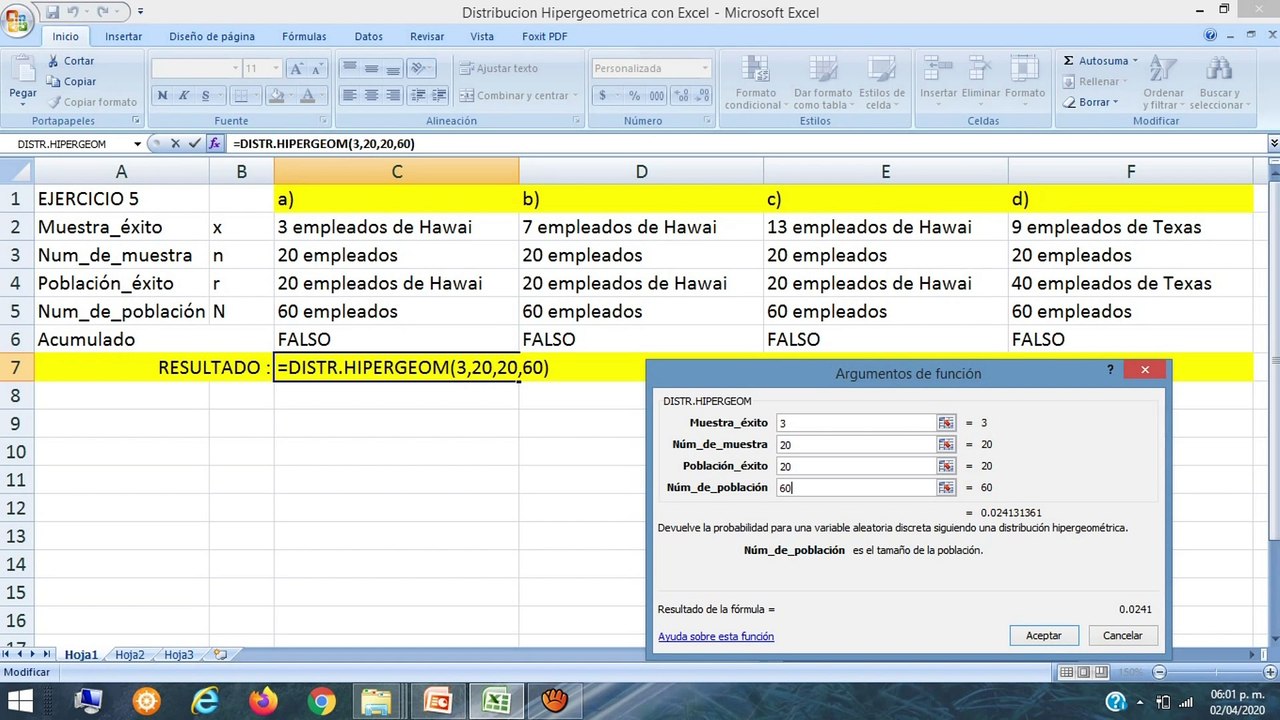Image resolution: width=1280 pixels, height=720 pixels.
Task: Confirm formula with the check mark icon
Action: click(194, 144)
